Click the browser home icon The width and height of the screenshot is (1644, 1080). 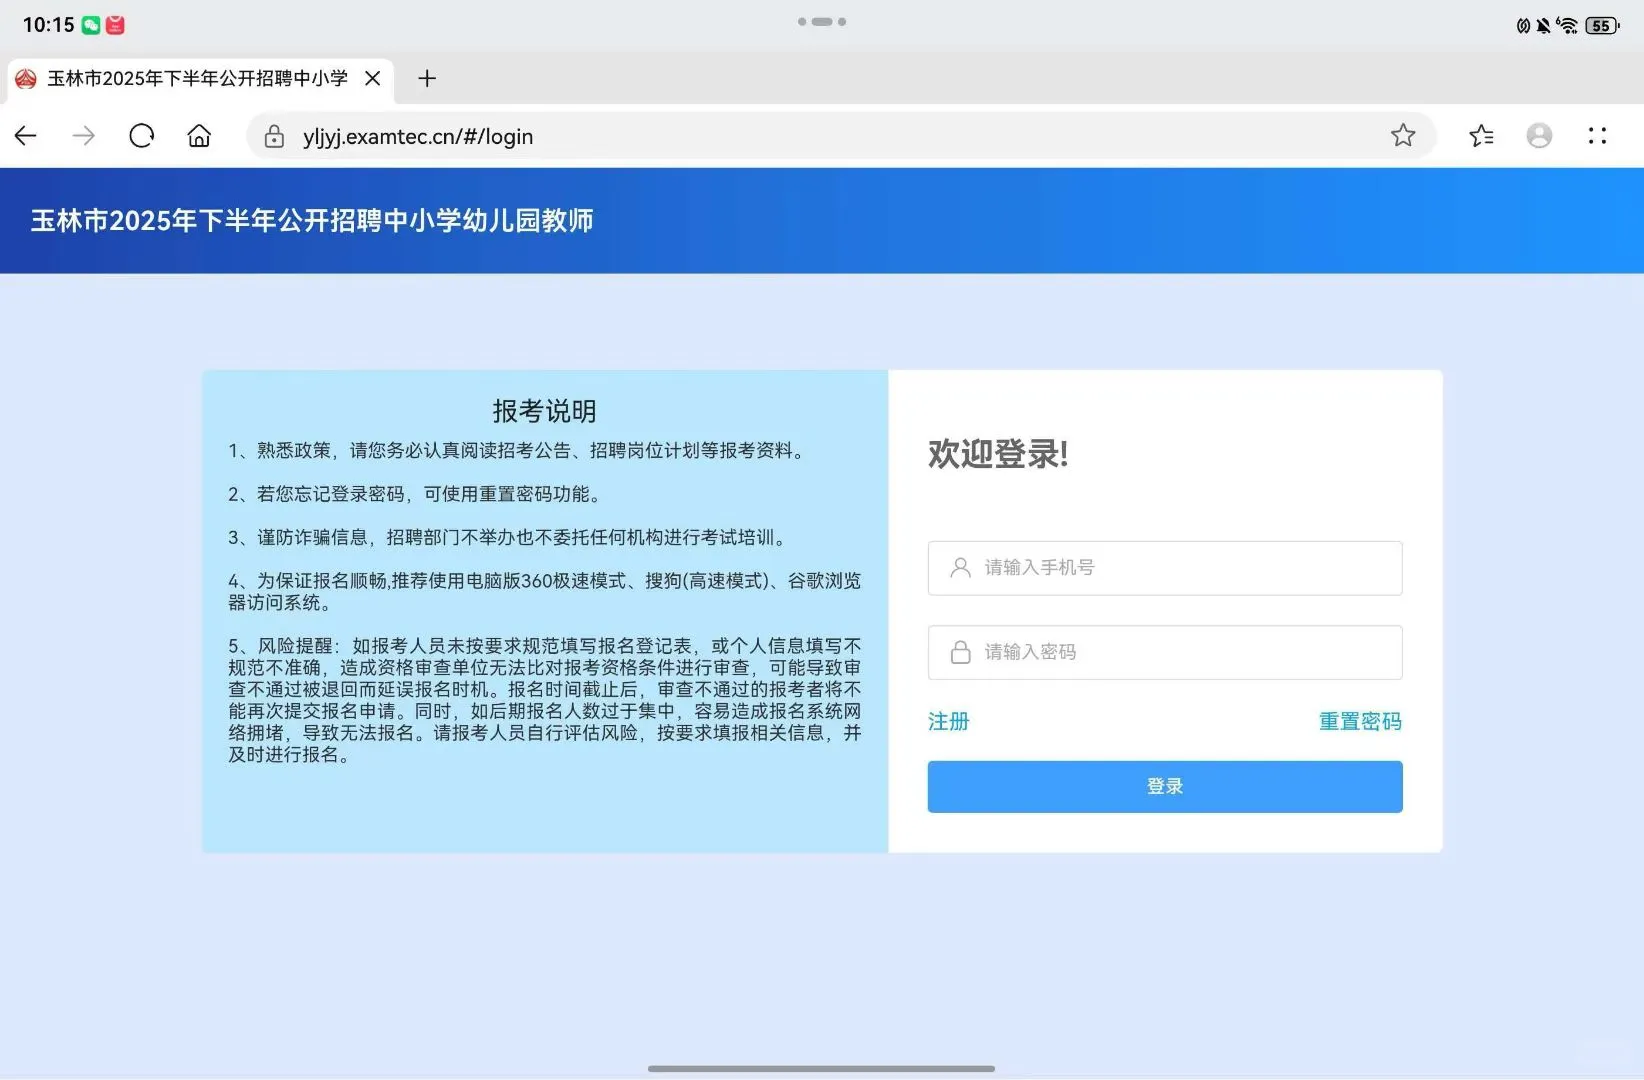click(199, 135)
